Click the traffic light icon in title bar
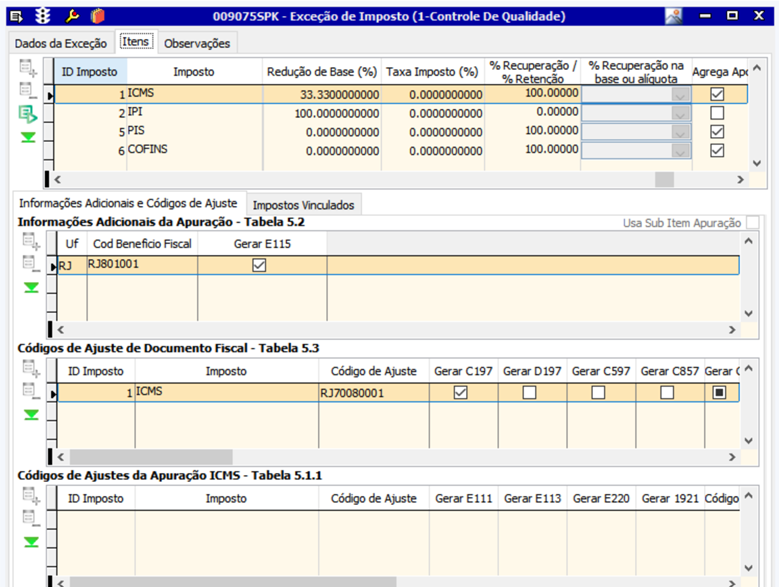 pyautogui.click(x=43, y=16)
